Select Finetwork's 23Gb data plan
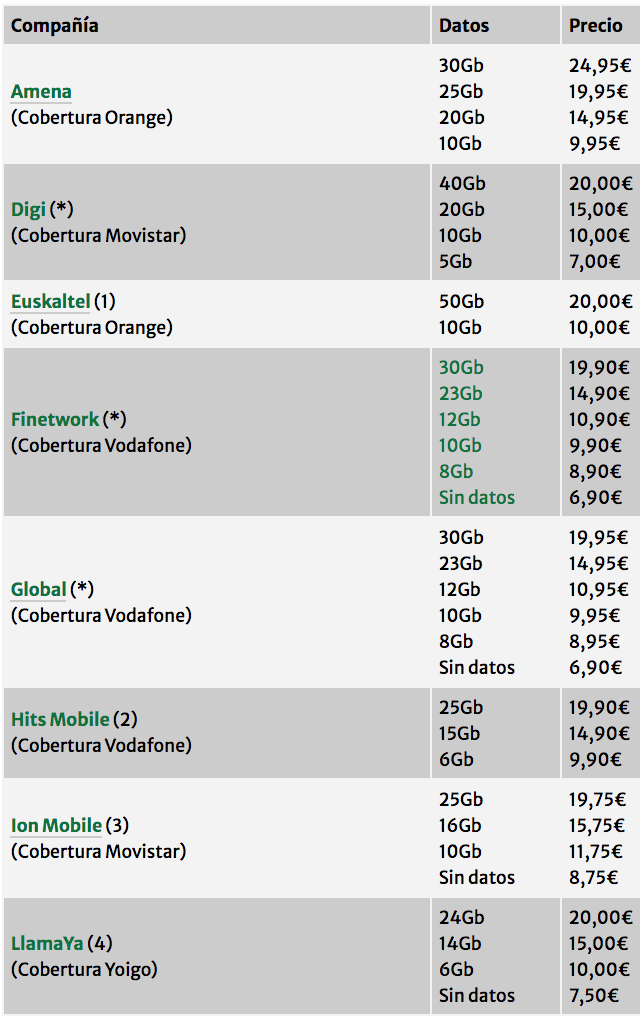The height and width of the screenshot is (1016, 640). [x=461, y=393]
